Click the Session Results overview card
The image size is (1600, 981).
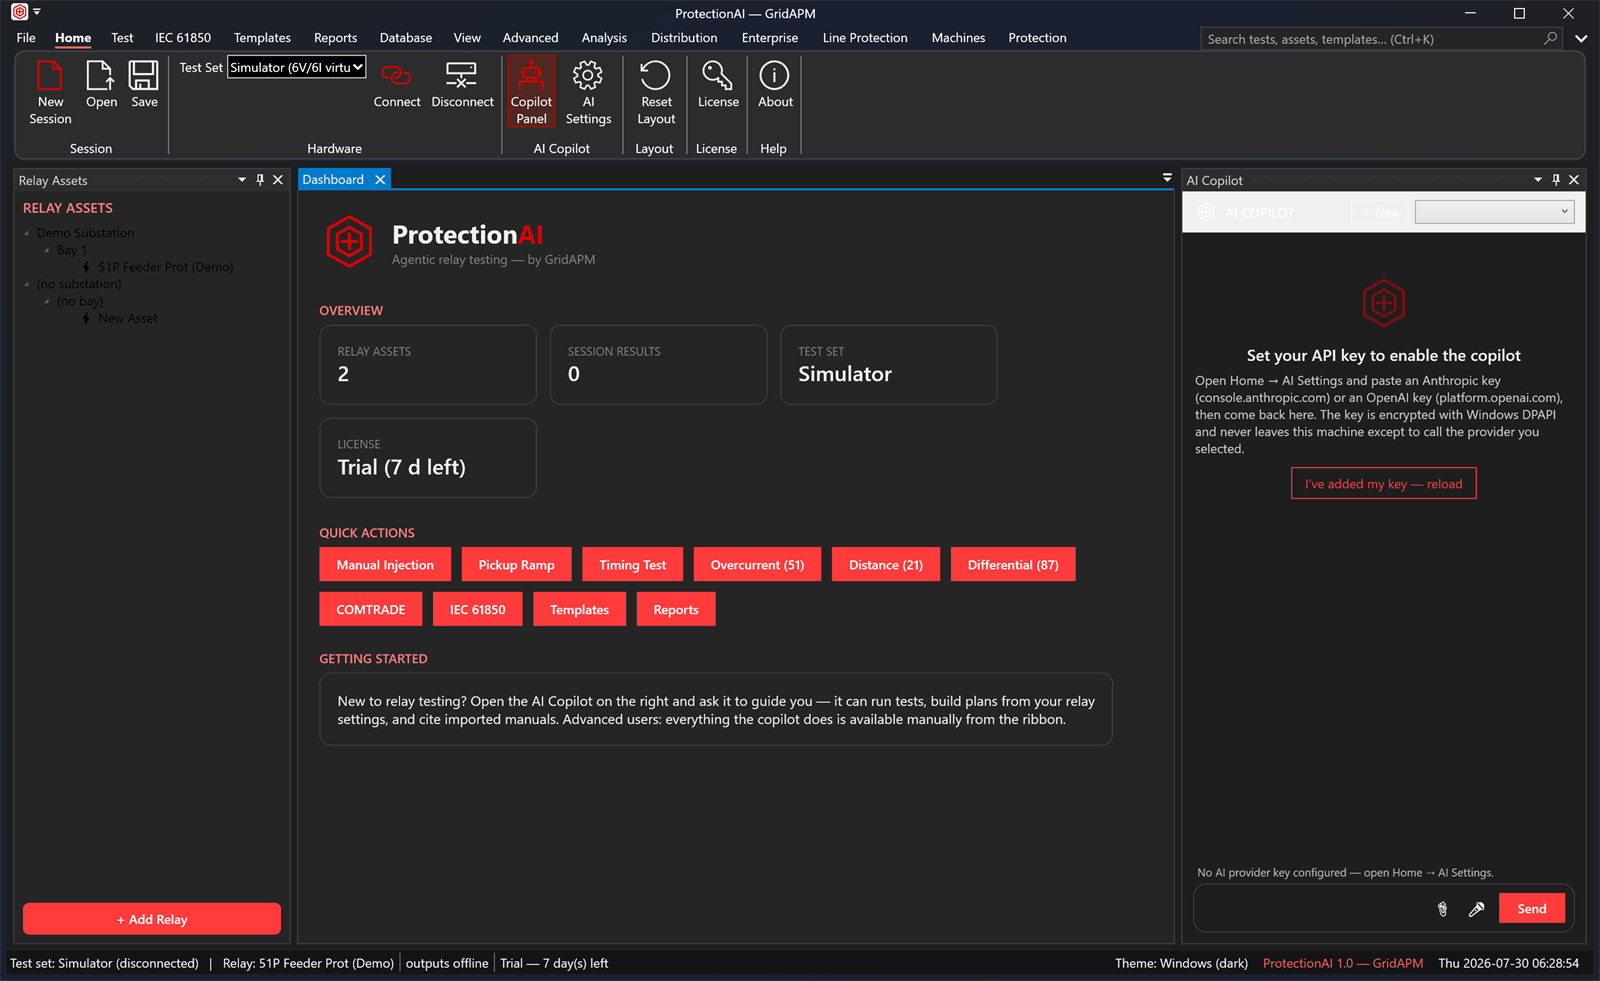658,365
